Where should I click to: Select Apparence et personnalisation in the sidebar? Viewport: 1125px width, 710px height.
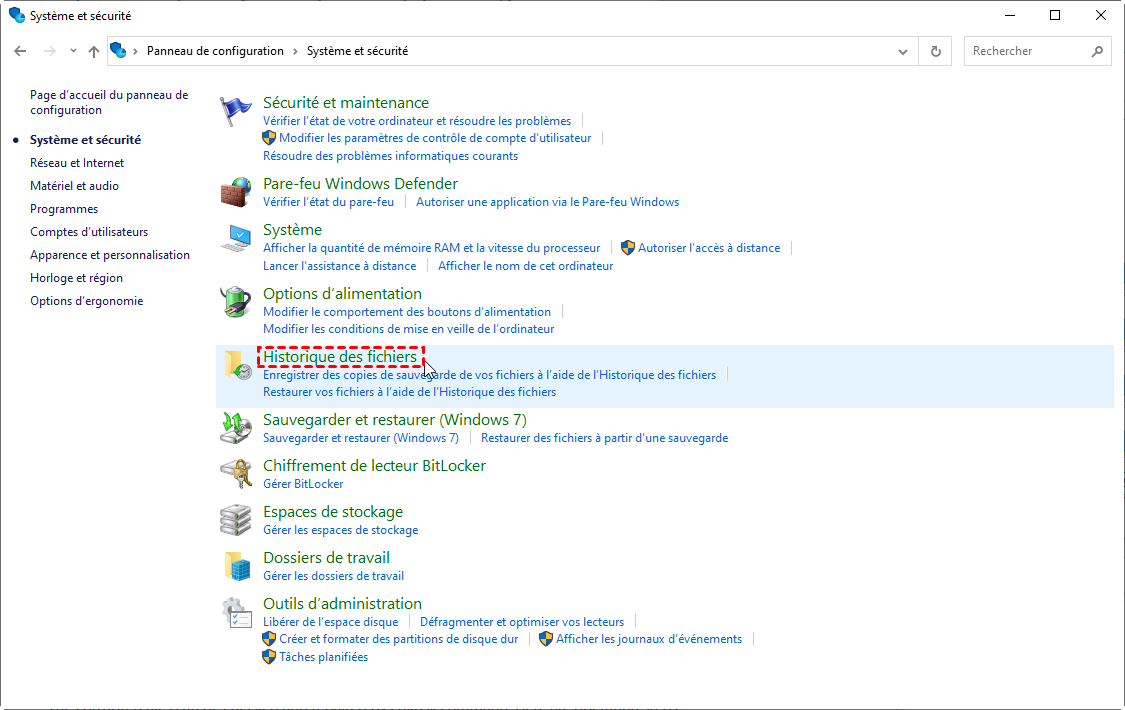click(110, 255)
